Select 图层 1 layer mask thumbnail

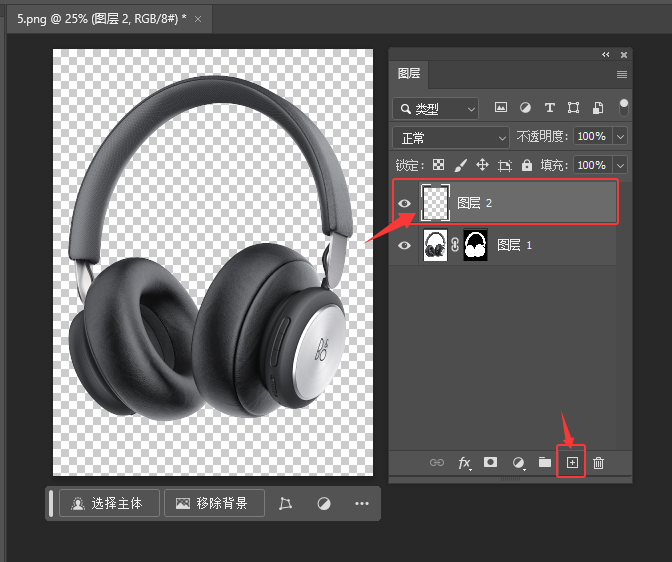475,245
